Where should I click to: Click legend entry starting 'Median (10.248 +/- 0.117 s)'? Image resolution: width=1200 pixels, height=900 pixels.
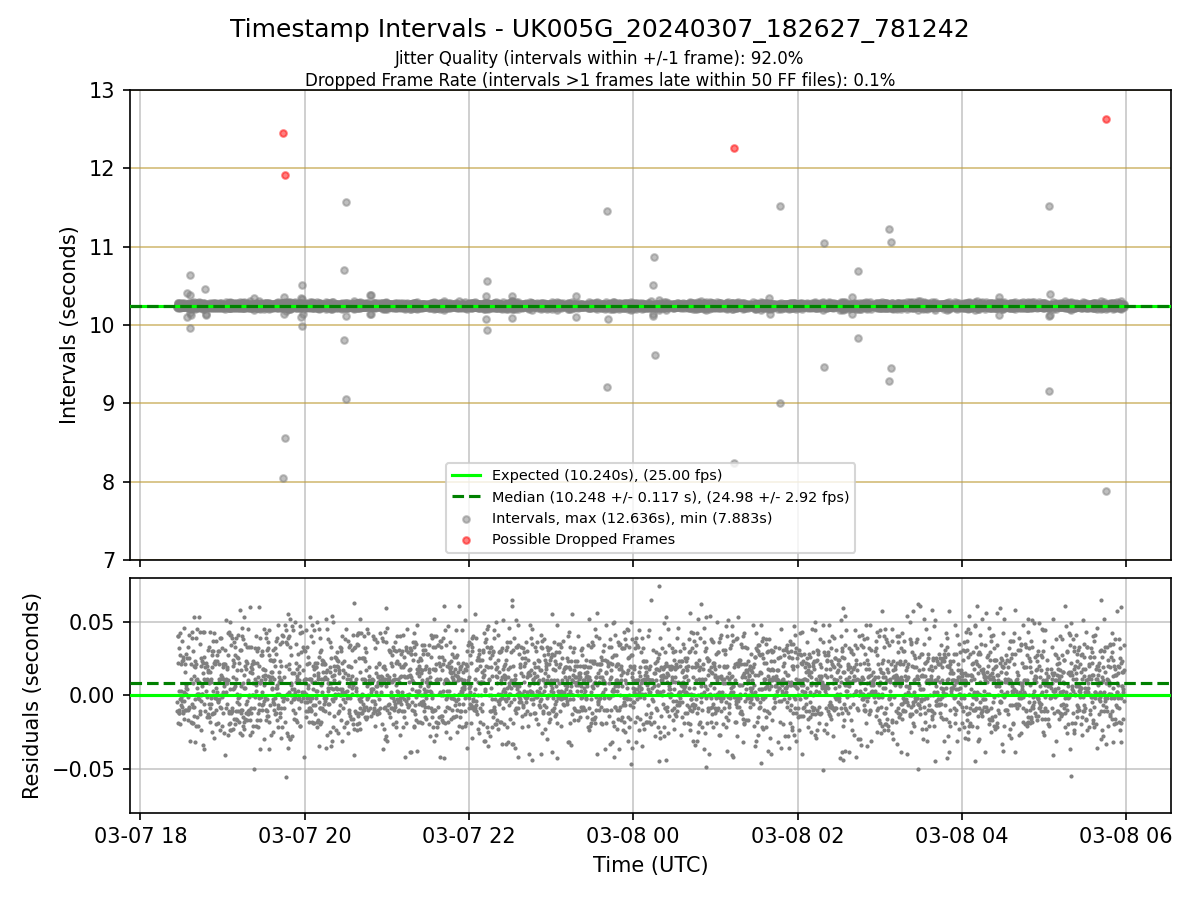[x=670, y=497]
